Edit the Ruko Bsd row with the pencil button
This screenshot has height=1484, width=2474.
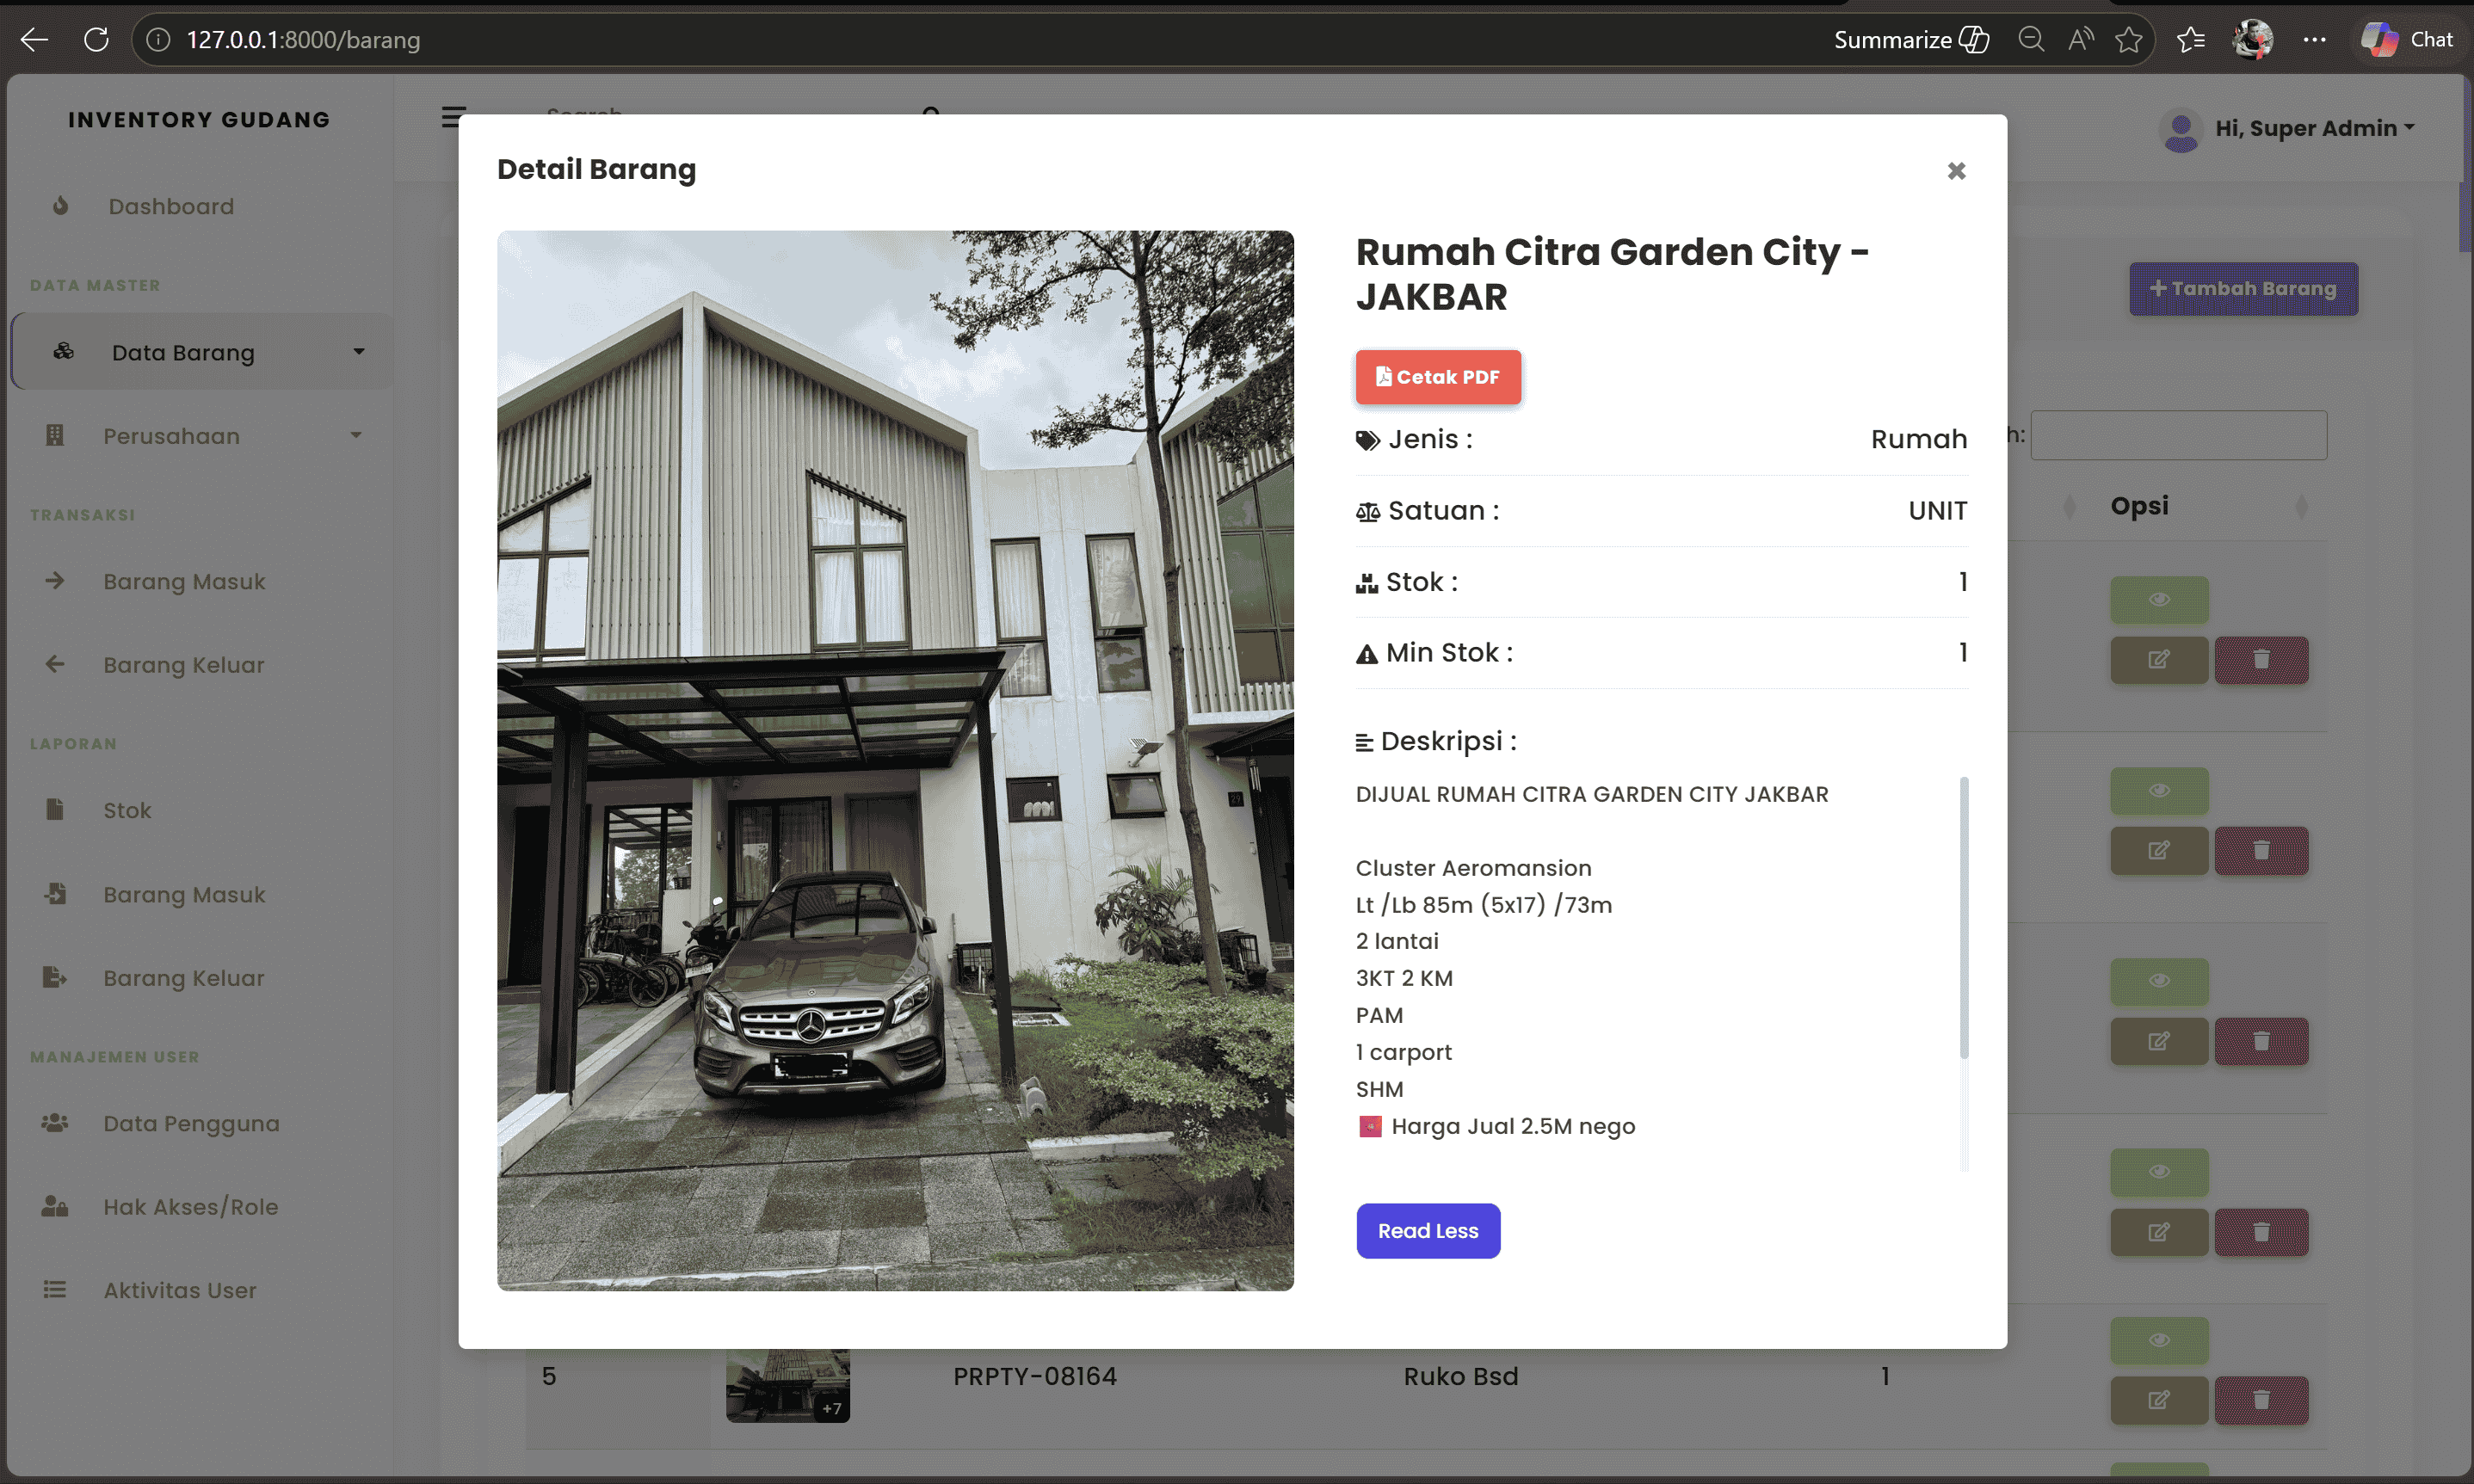[2159, 1400]
